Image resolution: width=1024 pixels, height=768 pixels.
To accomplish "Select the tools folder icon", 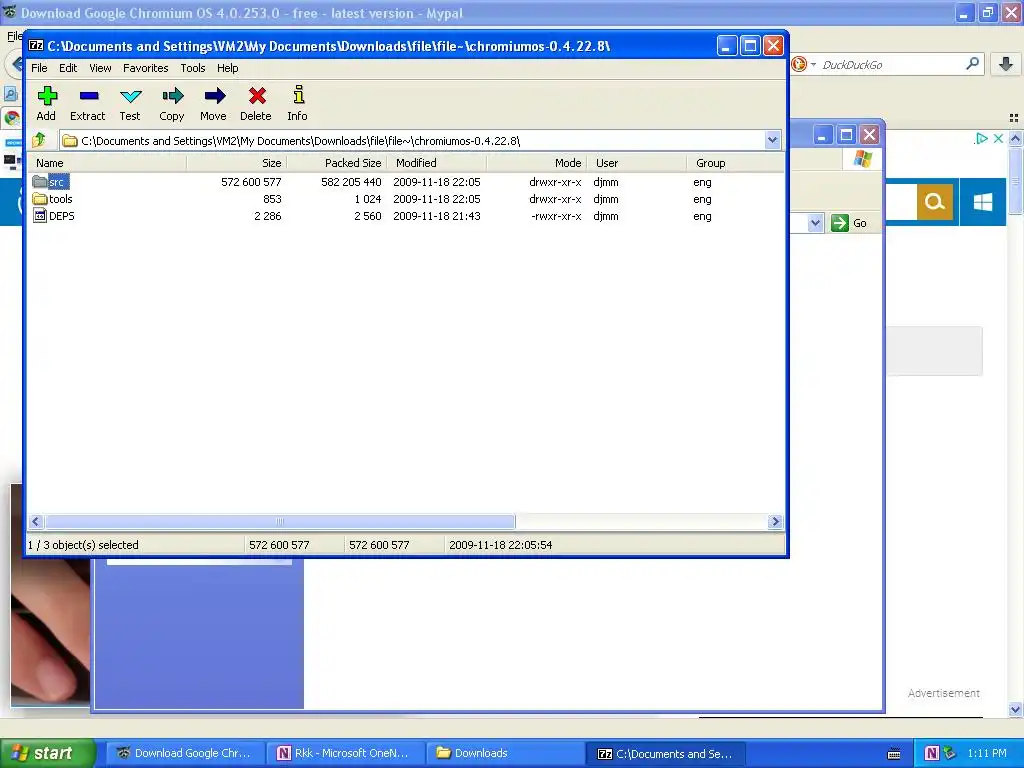I will [40, 199].
